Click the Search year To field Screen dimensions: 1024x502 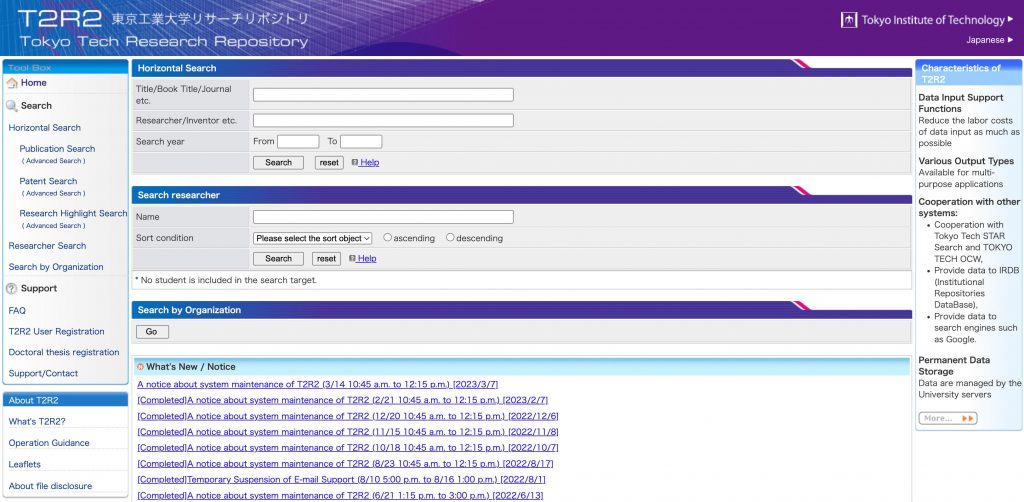[361, 142]
